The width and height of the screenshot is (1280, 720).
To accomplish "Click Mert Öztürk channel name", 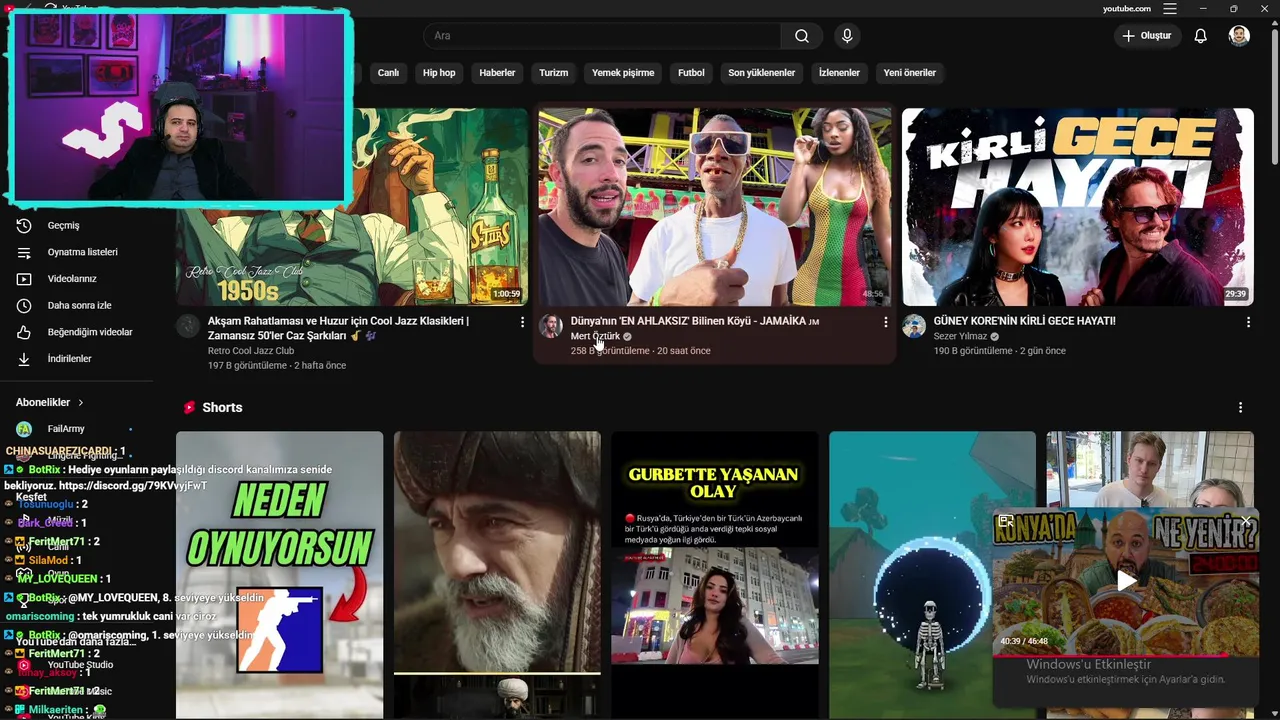I will (x=595, y=337).
